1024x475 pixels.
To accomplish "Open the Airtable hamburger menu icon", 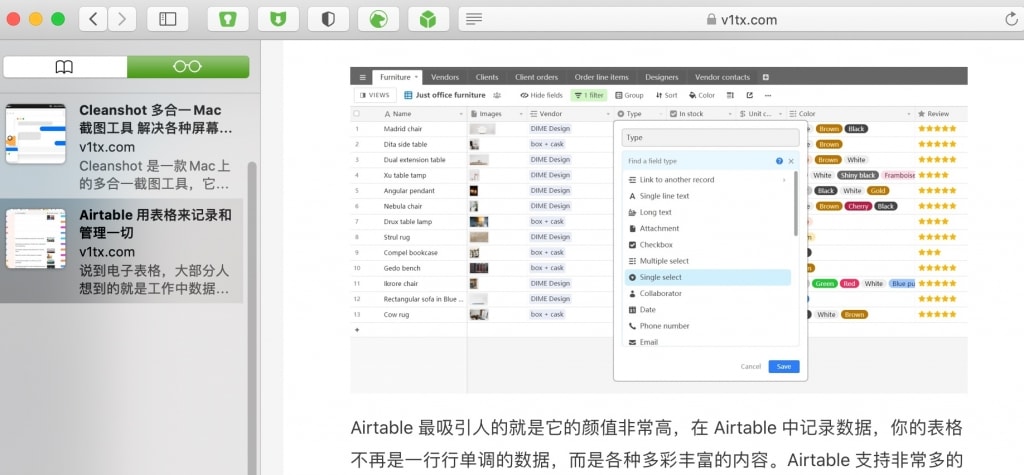I will pos(362,77).
